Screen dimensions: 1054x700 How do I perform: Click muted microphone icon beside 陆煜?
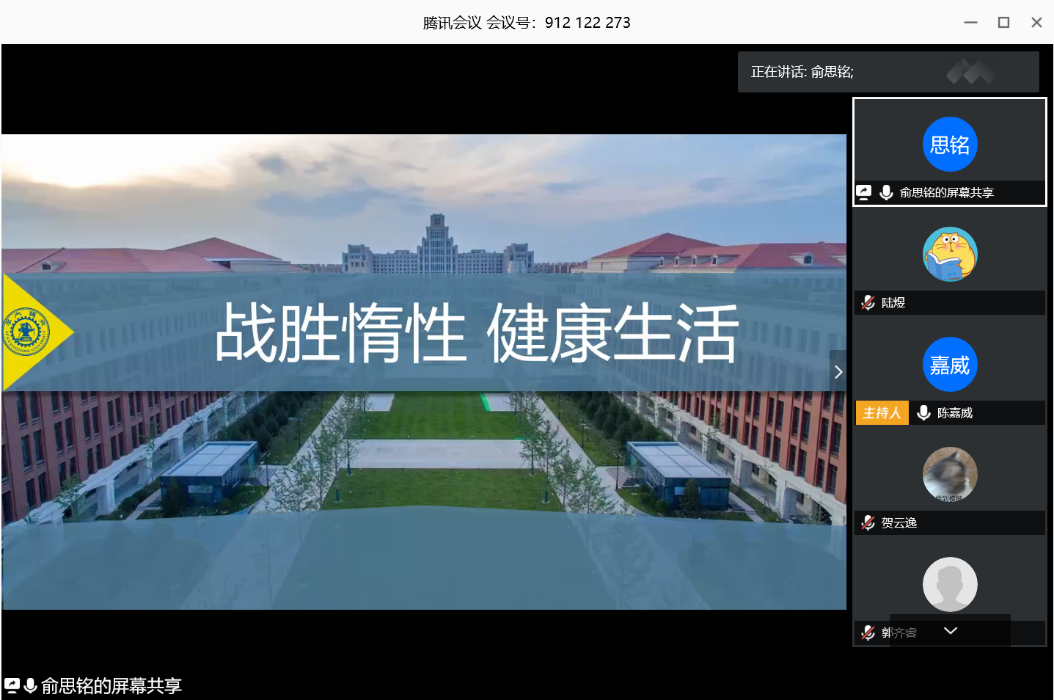[868, 302]
